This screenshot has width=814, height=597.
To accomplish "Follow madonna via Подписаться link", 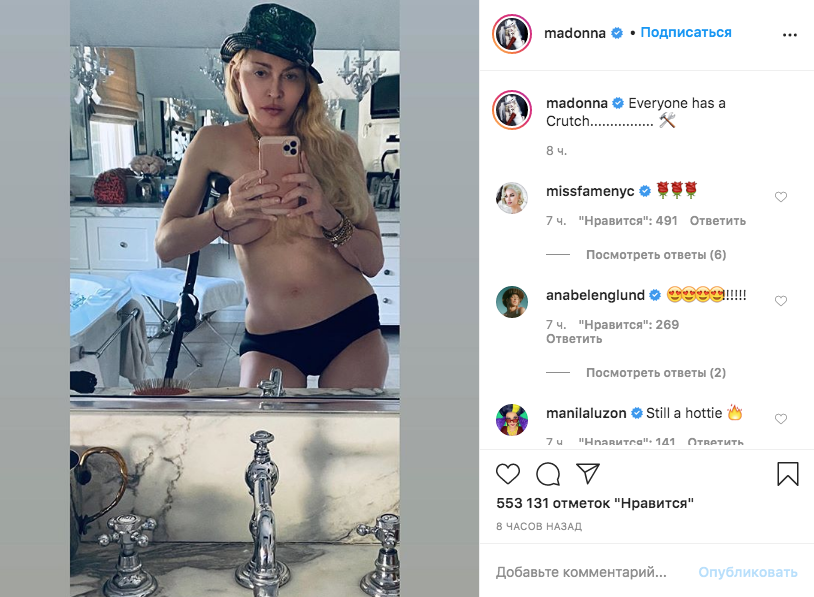I will (x=686, y=33).
